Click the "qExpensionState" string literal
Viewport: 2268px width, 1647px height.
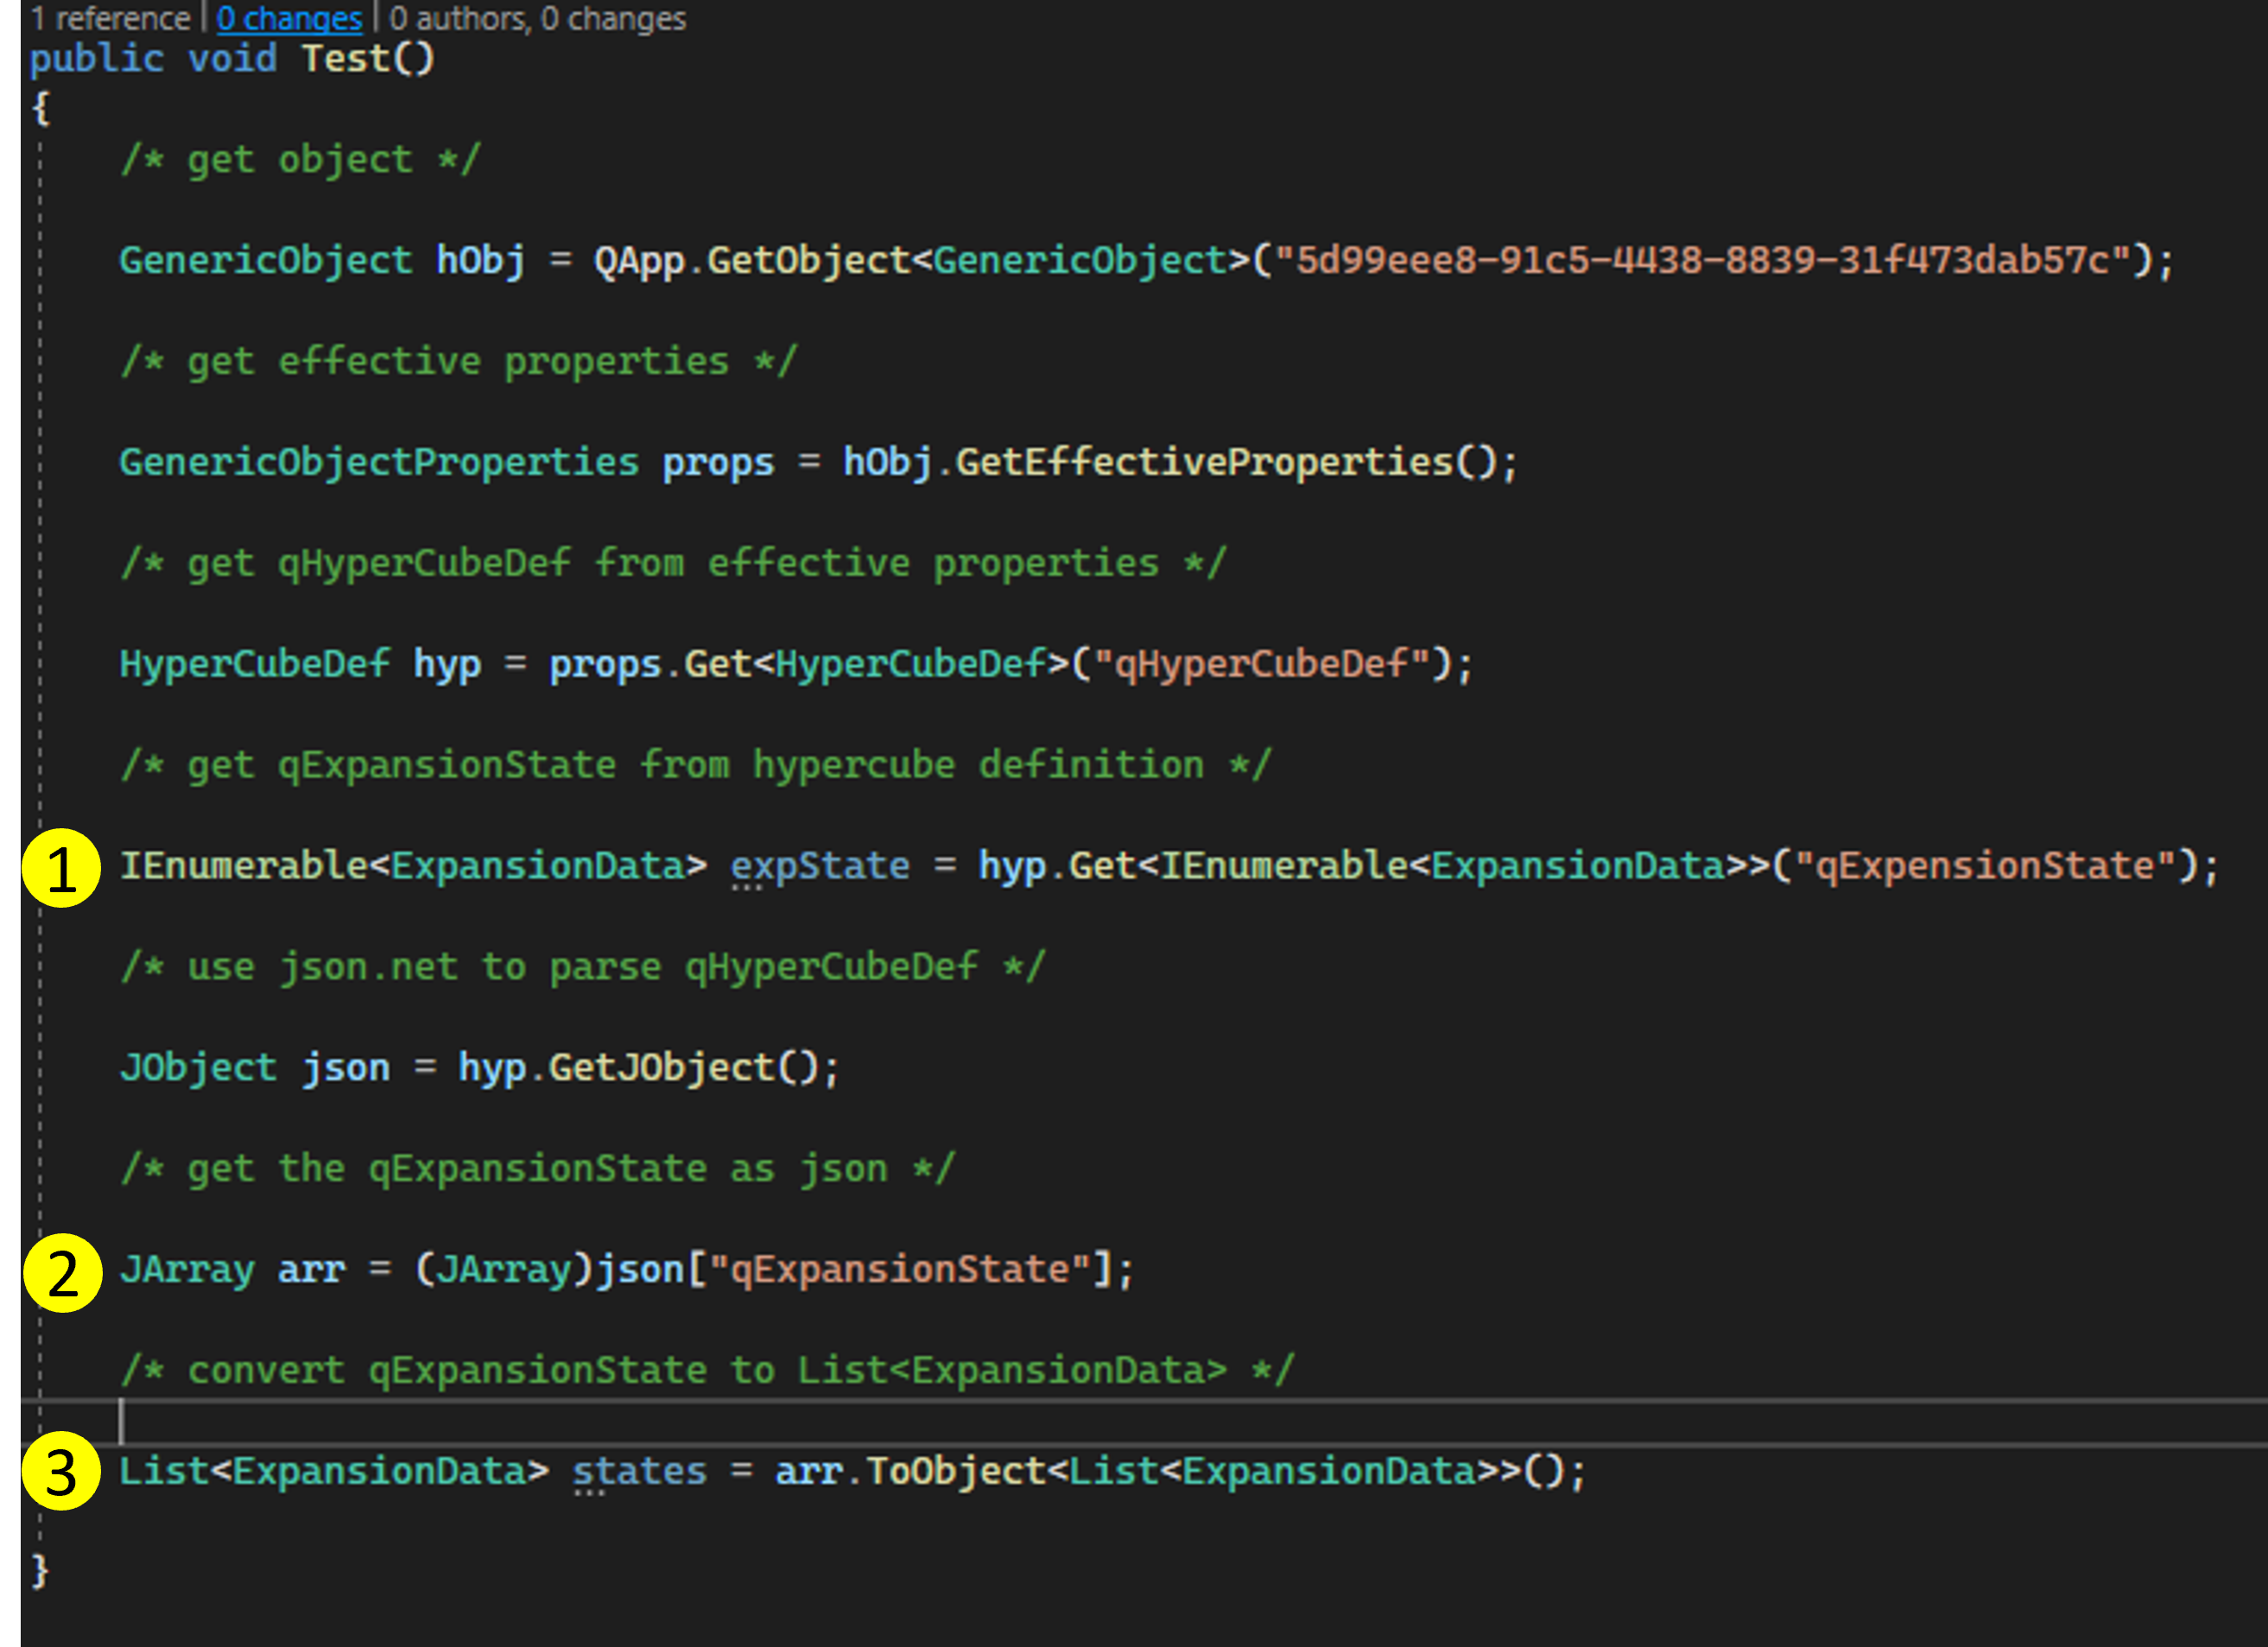click(x=1985, y=866)
